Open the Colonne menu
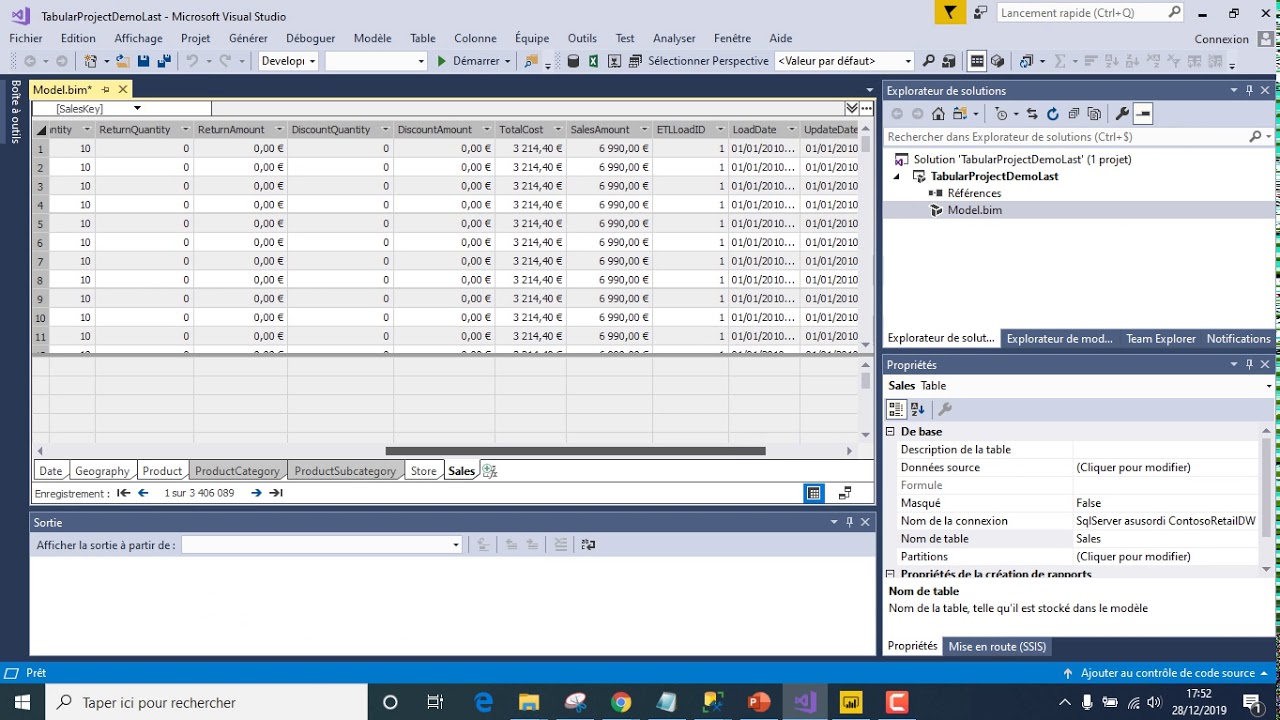 [475, 38]
